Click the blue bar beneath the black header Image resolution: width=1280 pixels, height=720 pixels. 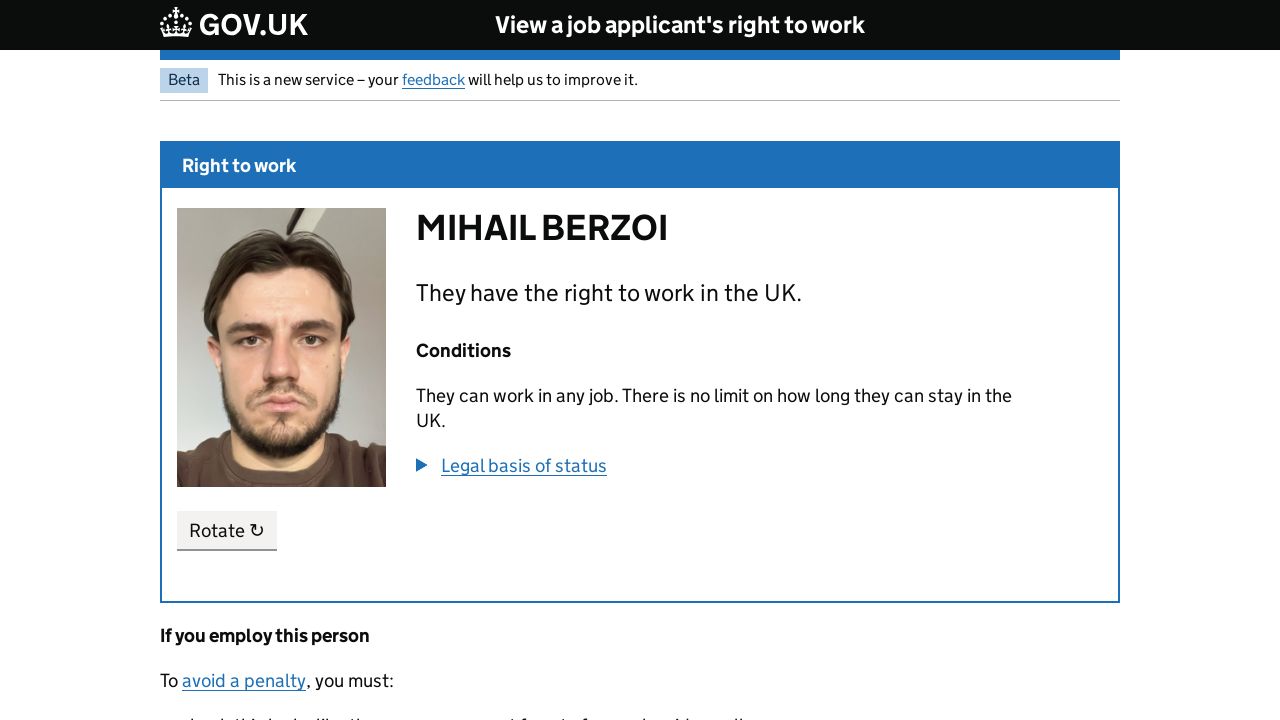tap(640, 55)
